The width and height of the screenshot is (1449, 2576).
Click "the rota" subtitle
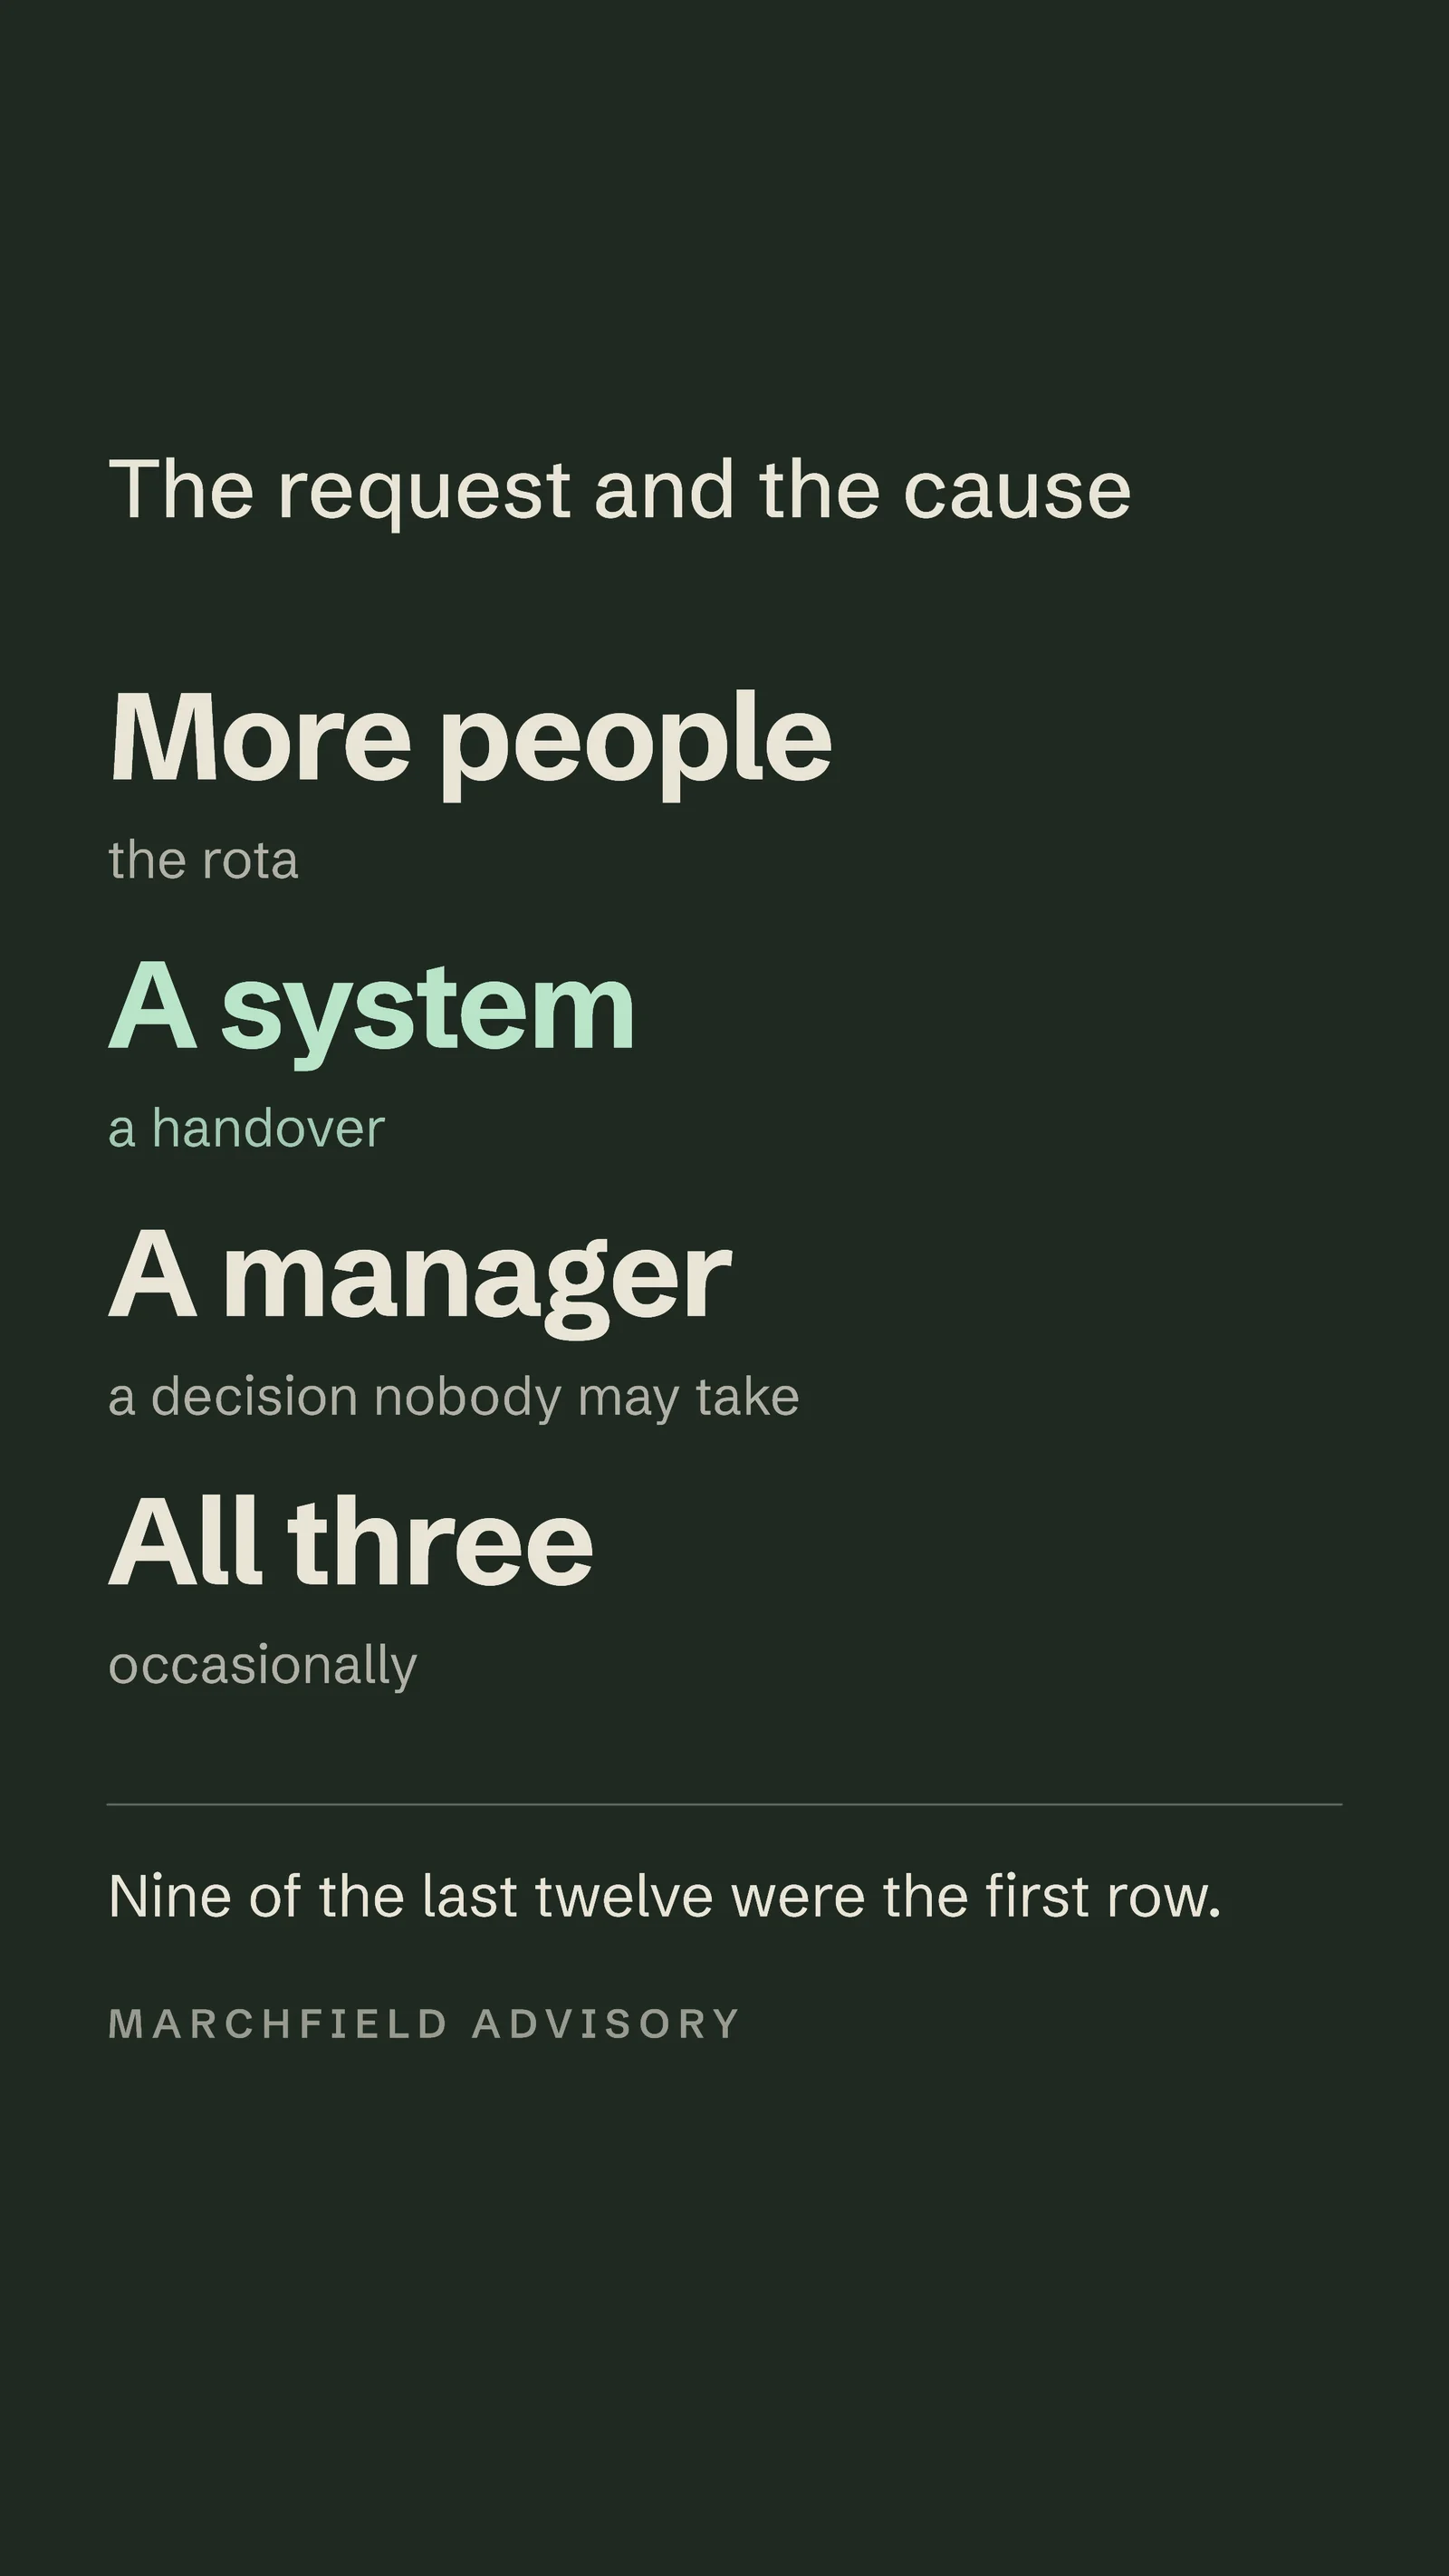[203, 861]
